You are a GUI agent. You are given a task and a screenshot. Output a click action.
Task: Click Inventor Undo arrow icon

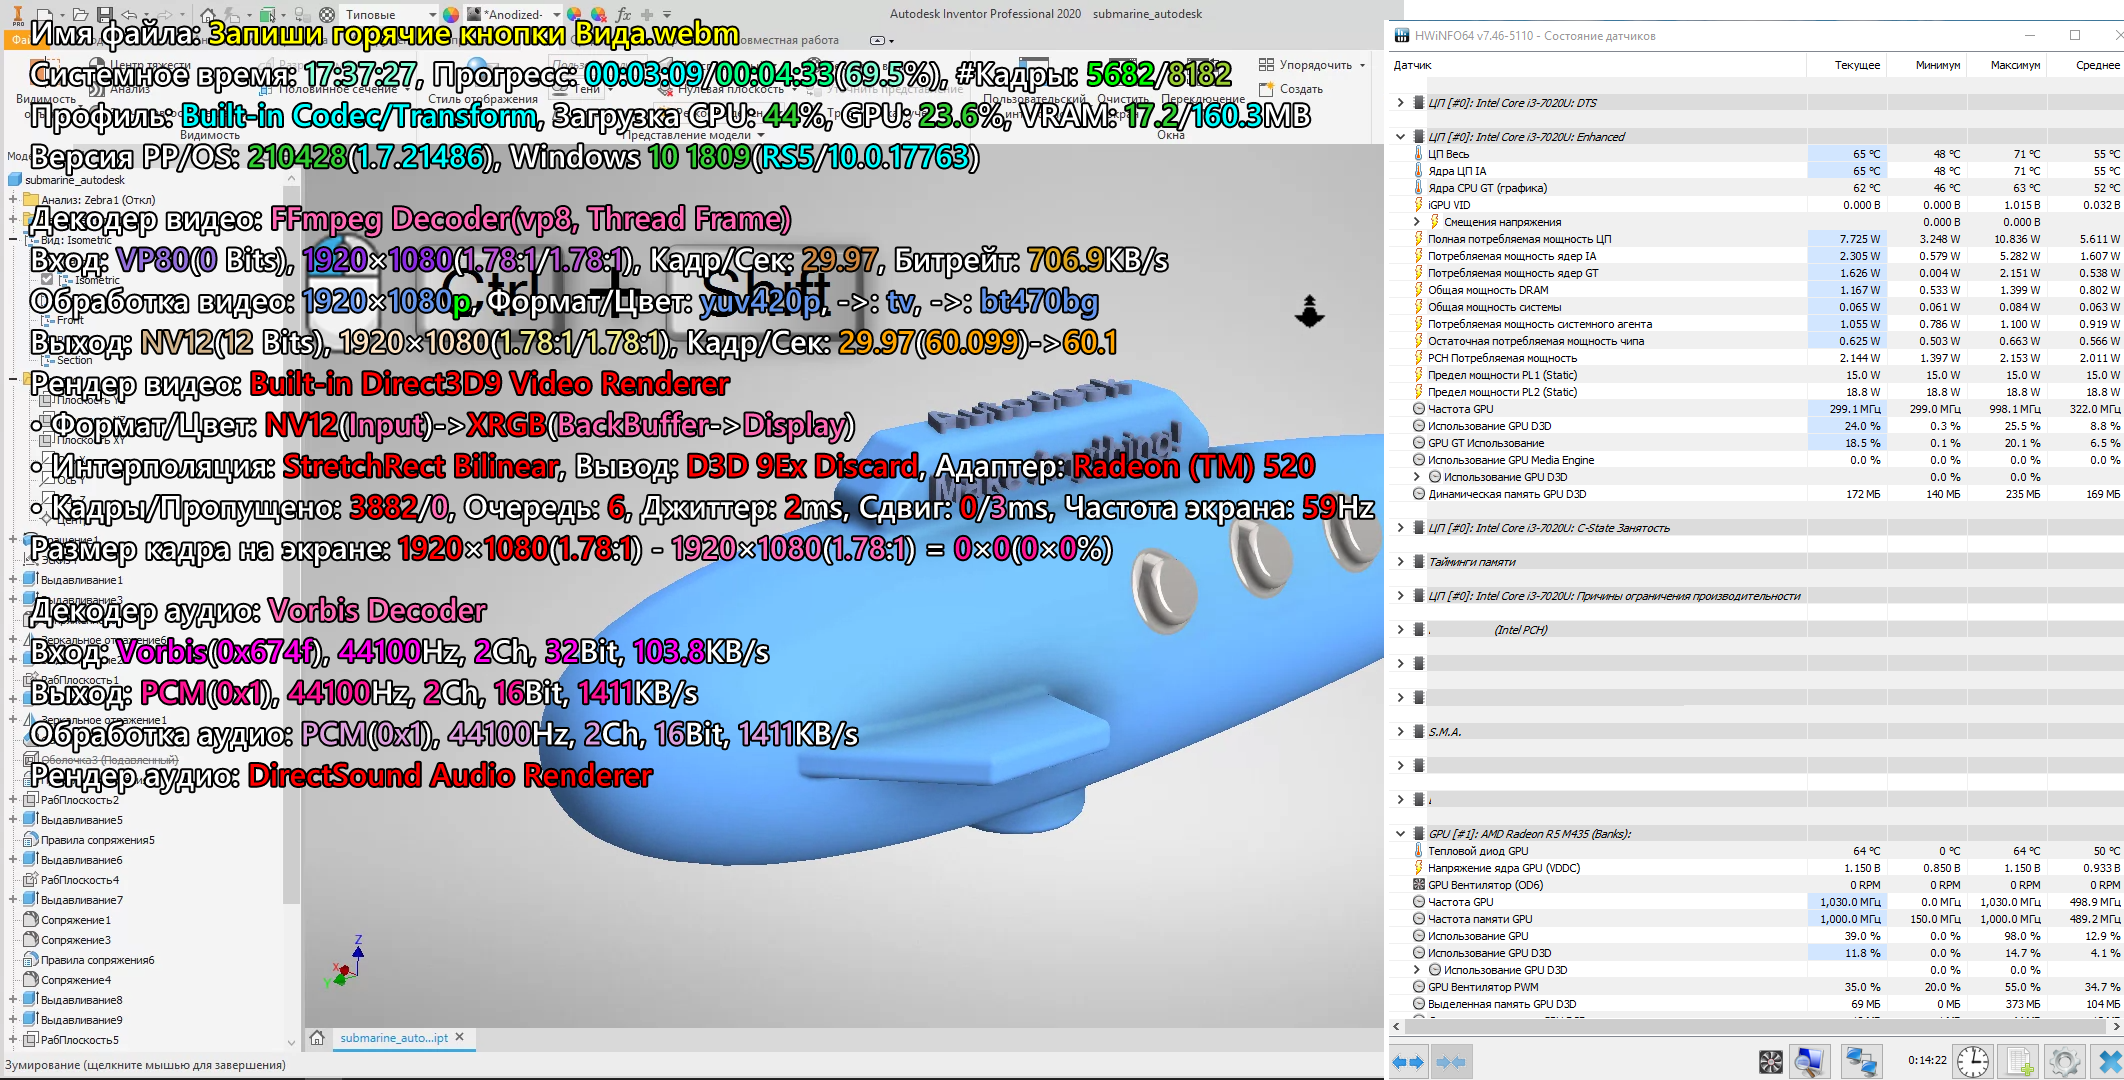131,14
